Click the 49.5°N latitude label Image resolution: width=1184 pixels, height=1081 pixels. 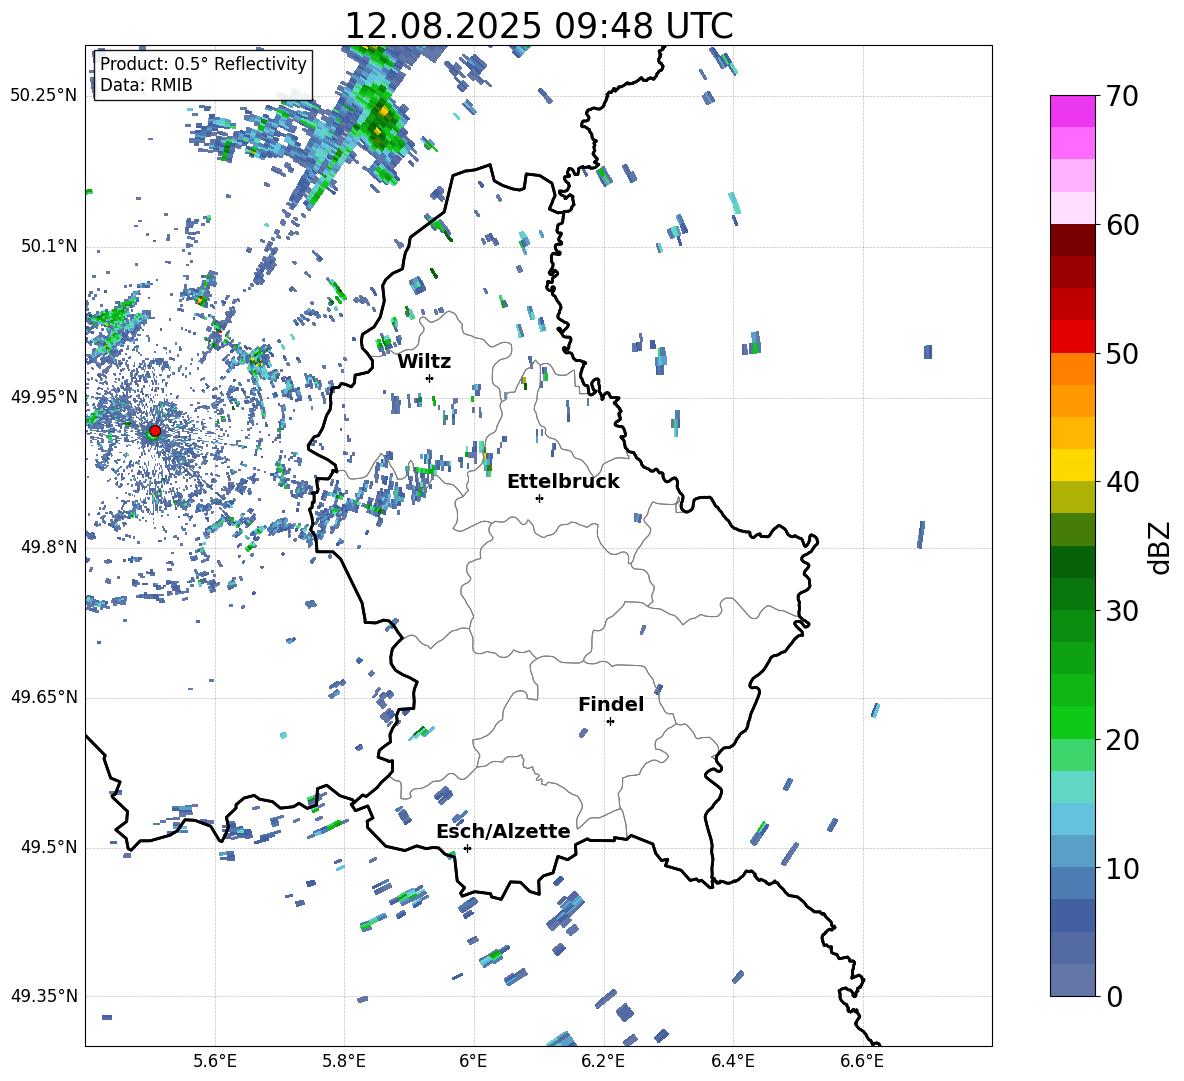[x=49, y=847]
